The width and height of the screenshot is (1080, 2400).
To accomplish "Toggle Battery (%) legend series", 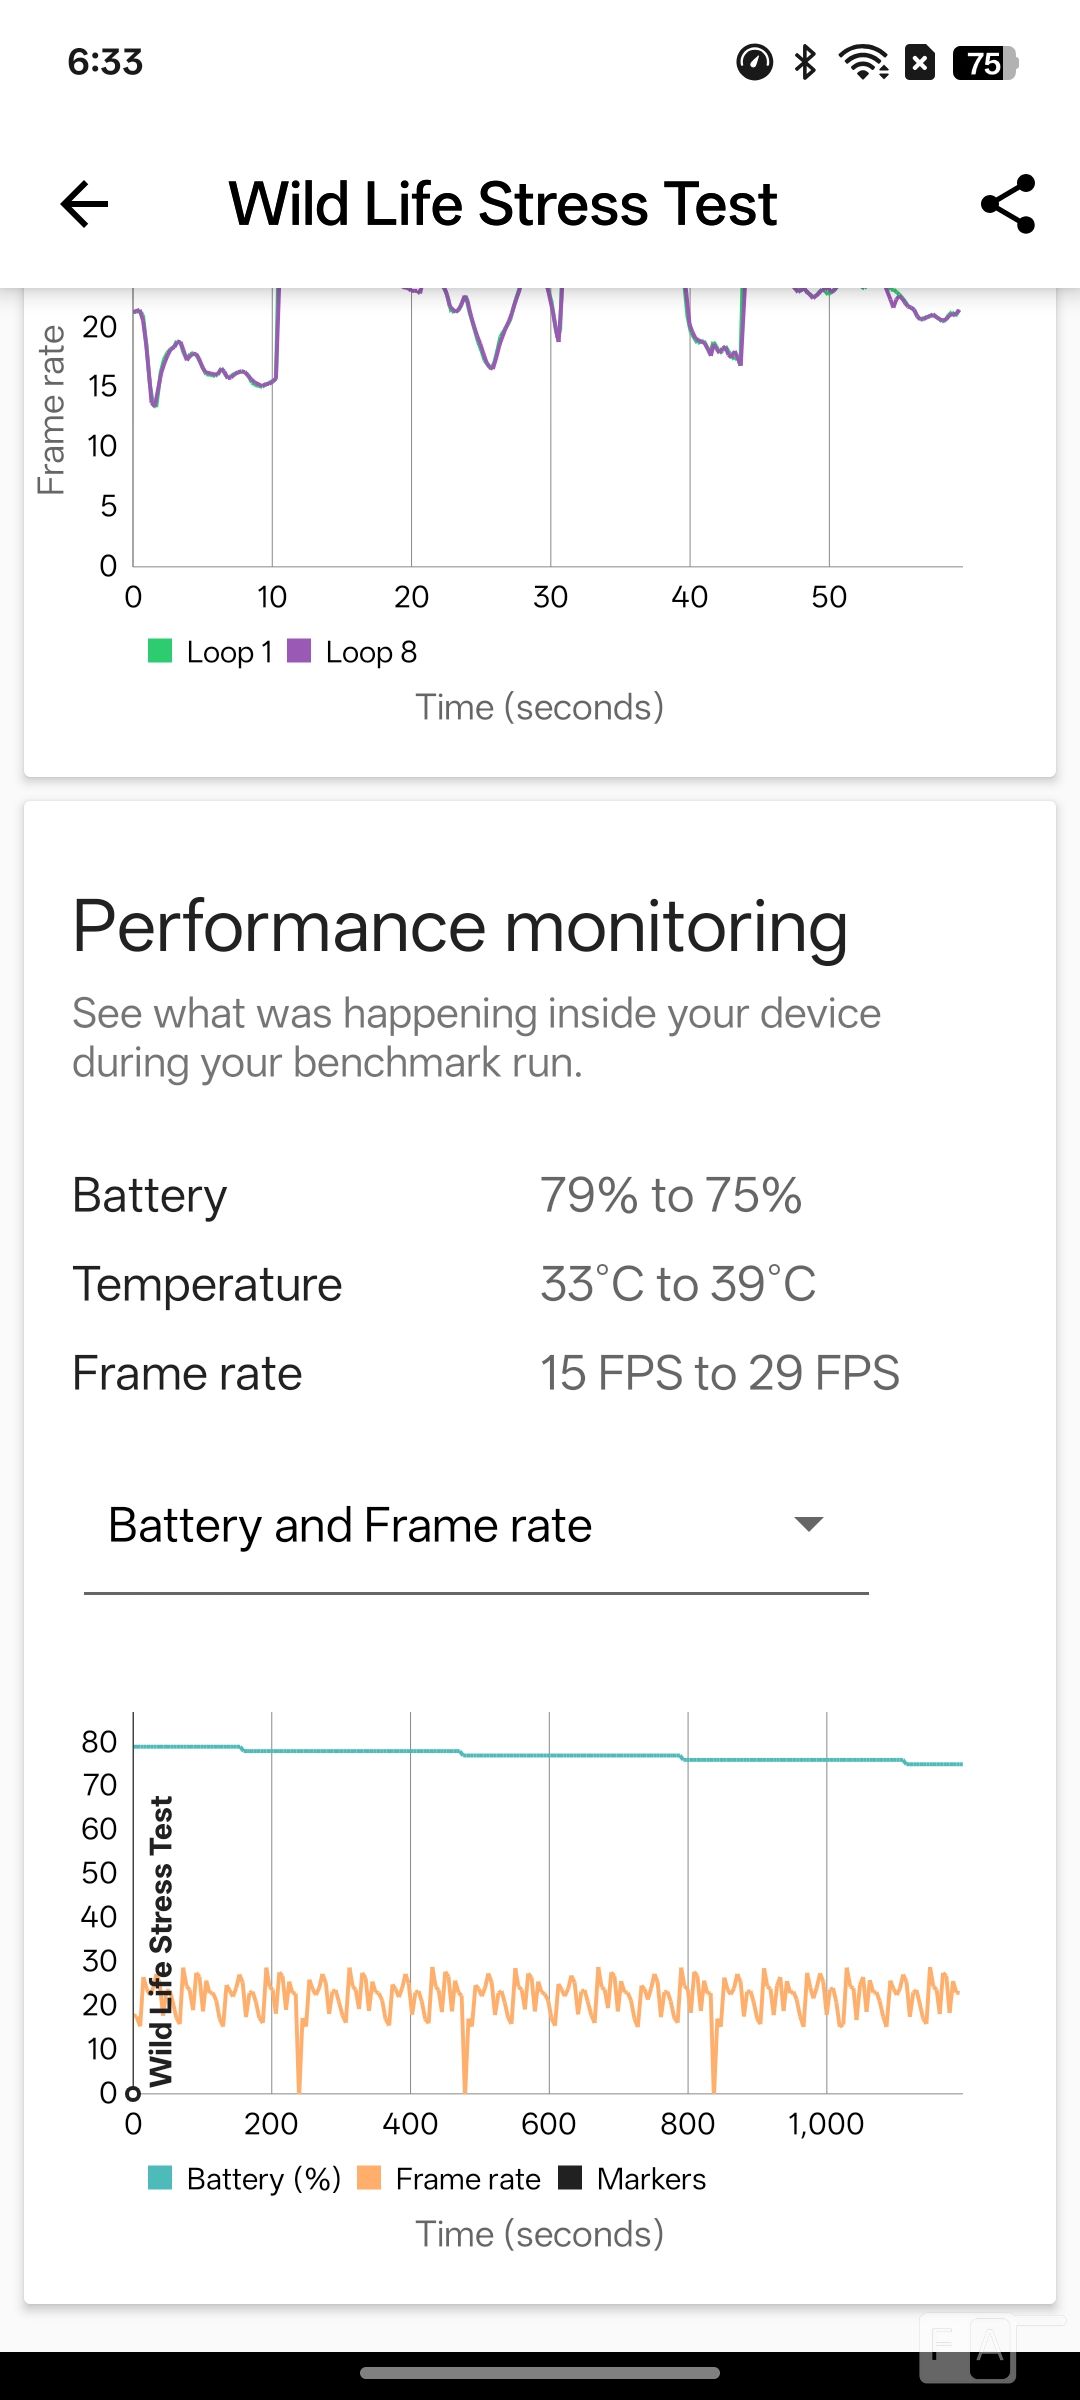I will tap(245, 2178).
